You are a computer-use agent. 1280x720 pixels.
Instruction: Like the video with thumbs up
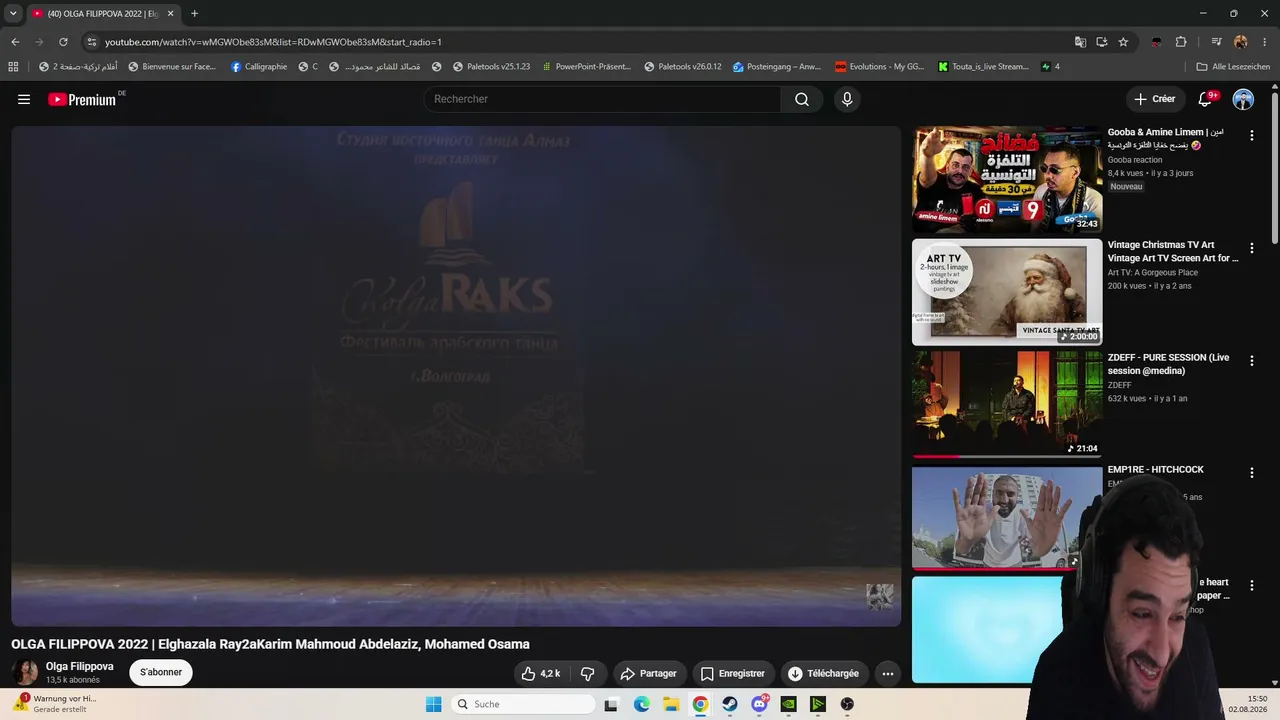click(x=541, y=674)
